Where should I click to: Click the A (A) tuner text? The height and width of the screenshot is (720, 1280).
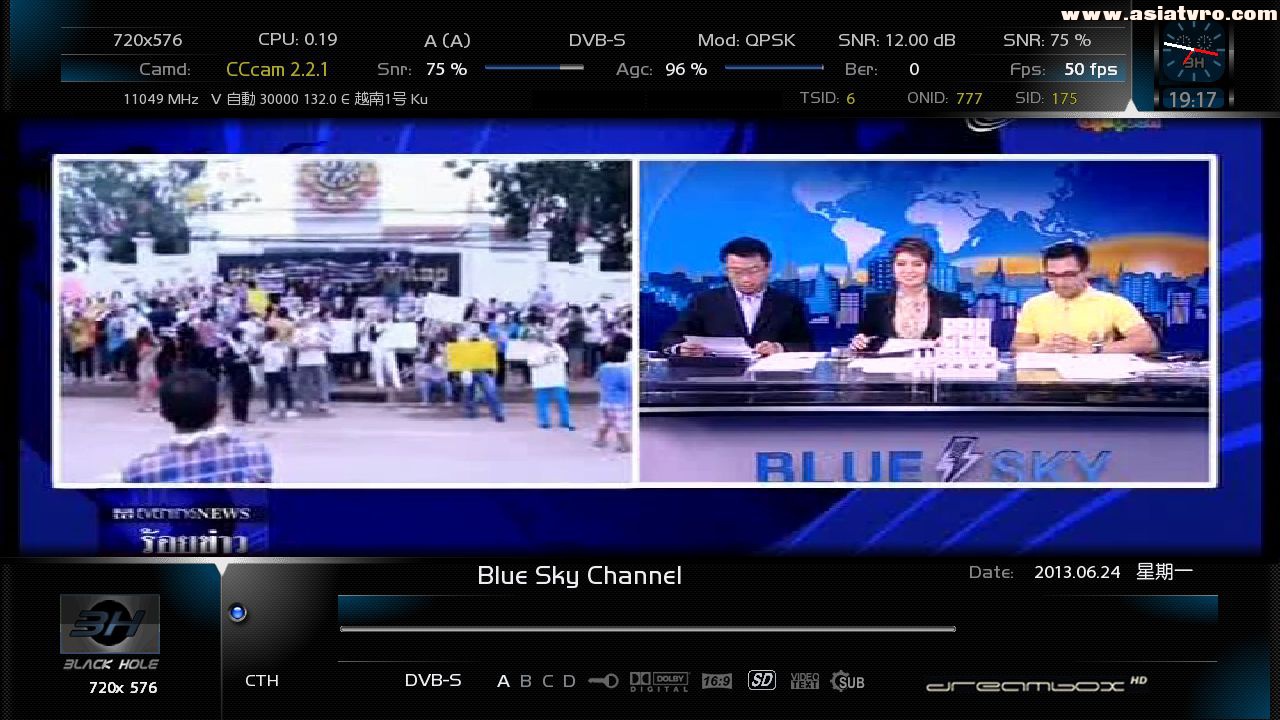coord(447,41)
